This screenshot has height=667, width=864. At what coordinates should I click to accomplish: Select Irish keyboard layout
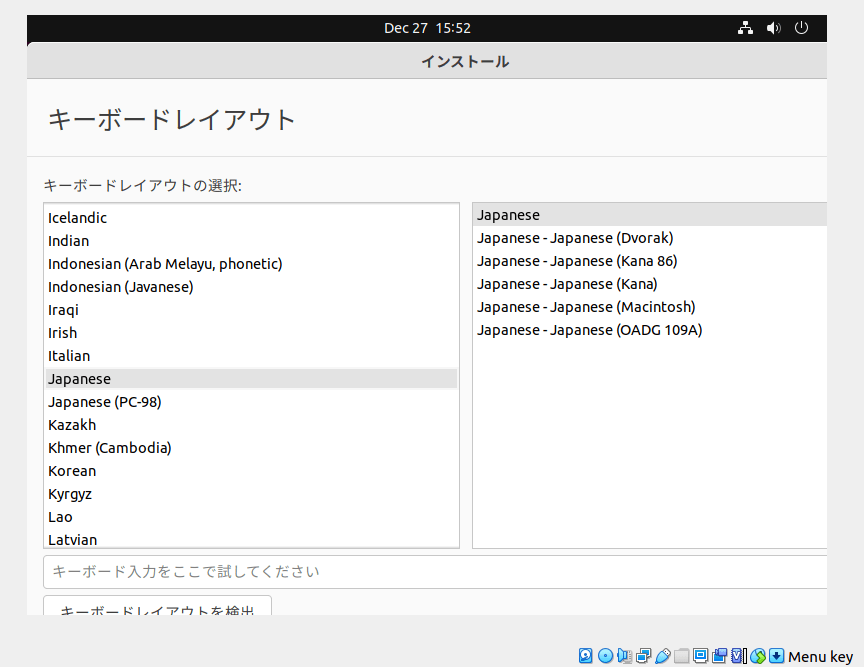point(251,333)
